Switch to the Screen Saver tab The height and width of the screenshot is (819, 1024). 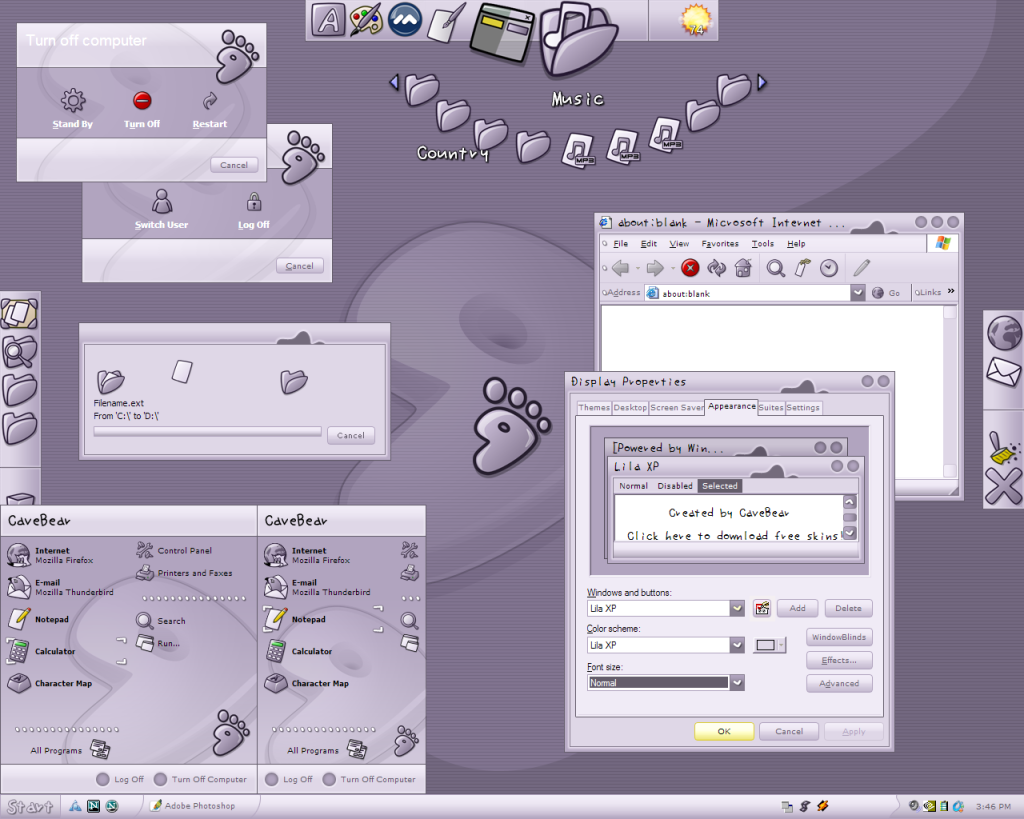677,408
